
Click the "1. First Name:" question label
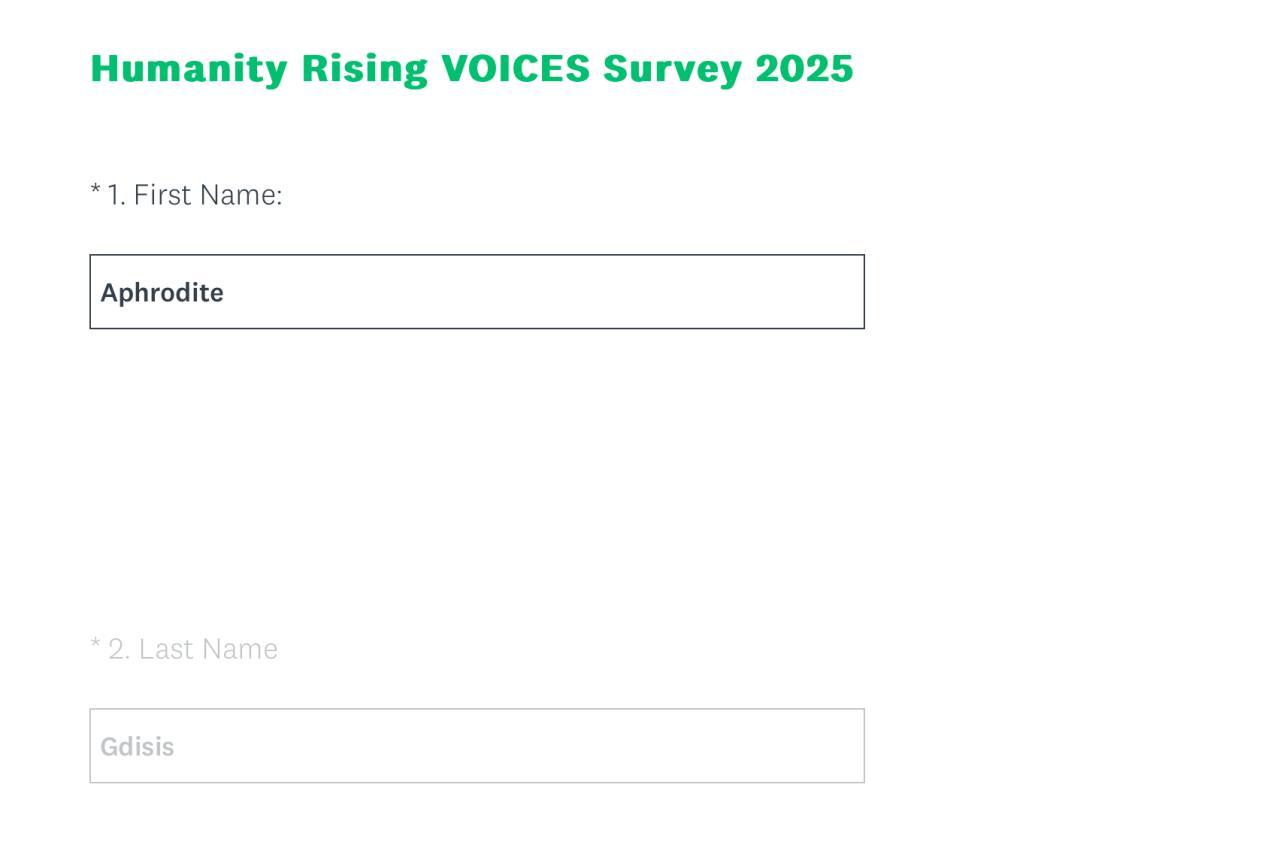(x=194, y=195)
